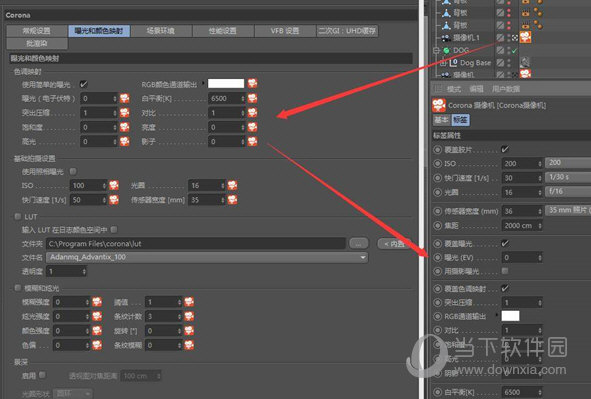Click Corona camera icon beside 条纹计数 field

(189, 316)
